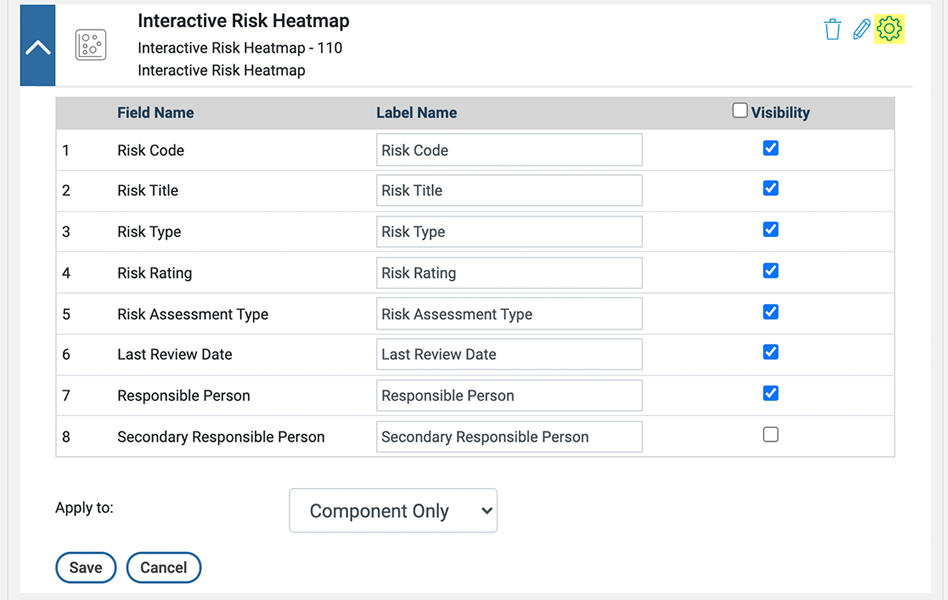Edit the Responsible Person label field
This screenshot has width=948, height=600.
tap(509, 395)
